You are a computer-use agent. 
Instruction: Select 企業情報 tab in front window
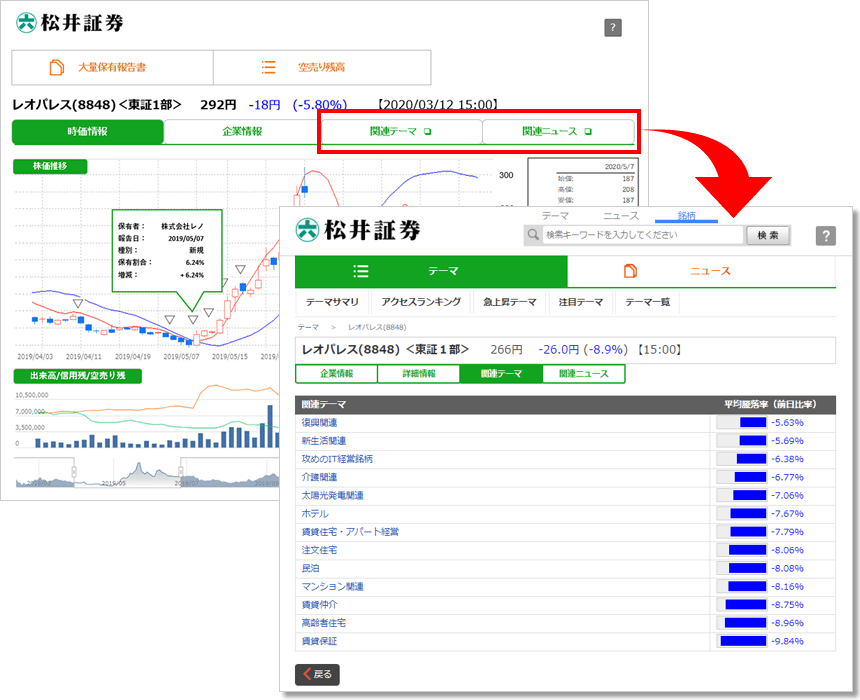click(x=337, y=374)
